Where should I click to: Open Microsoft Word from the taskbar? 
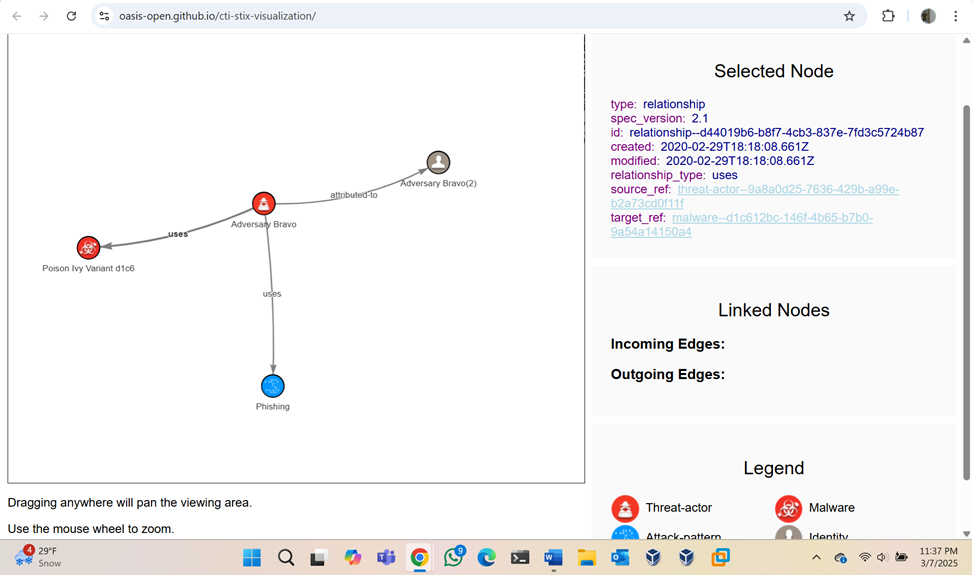pyautogui.click(x=553, y=558)
